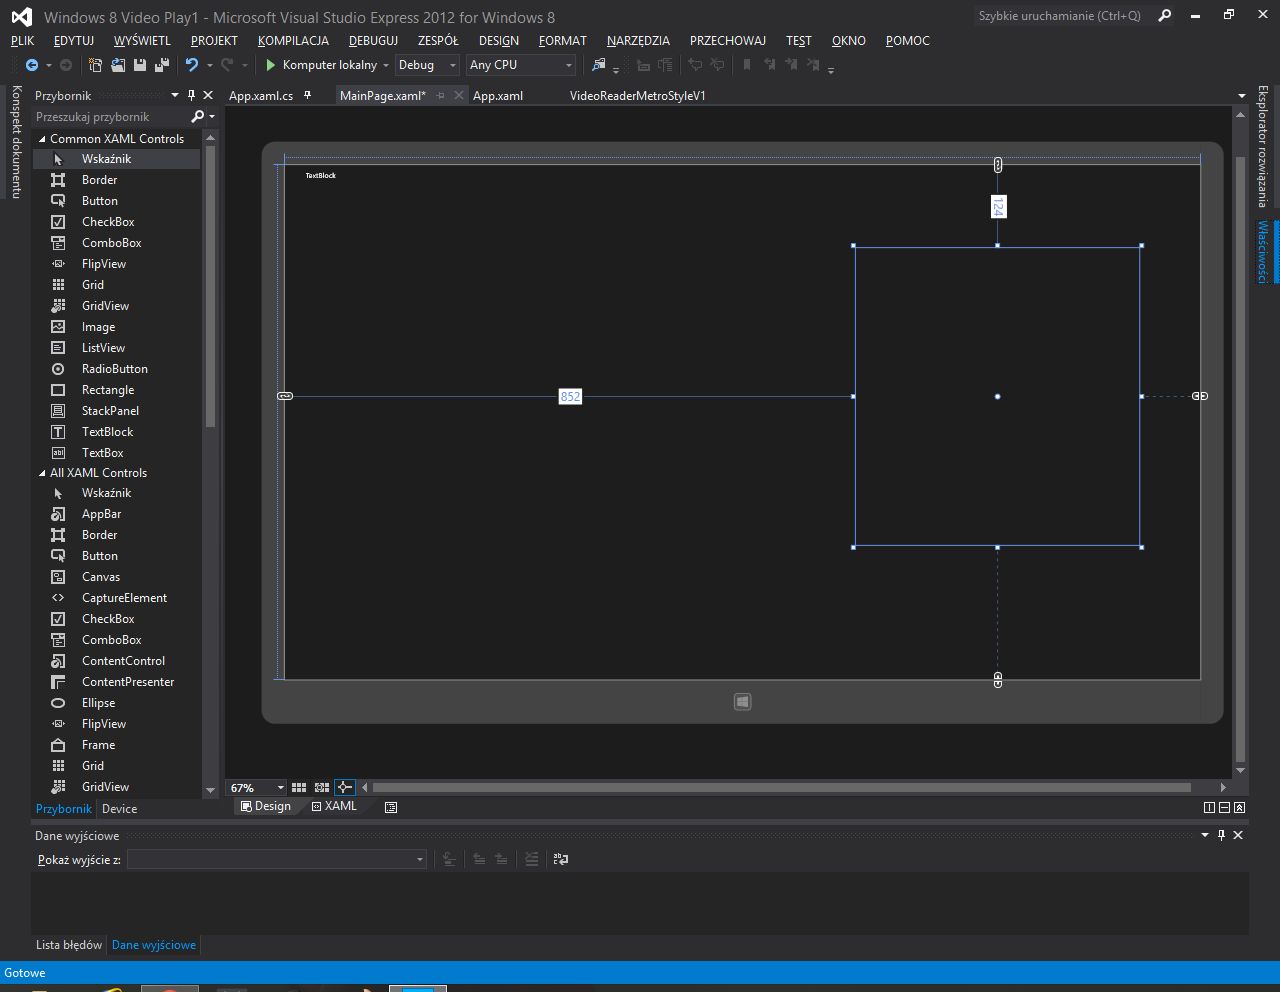Open the Właściwości side tab
The image size is (1280, 992).
(x=1263, y=251)
